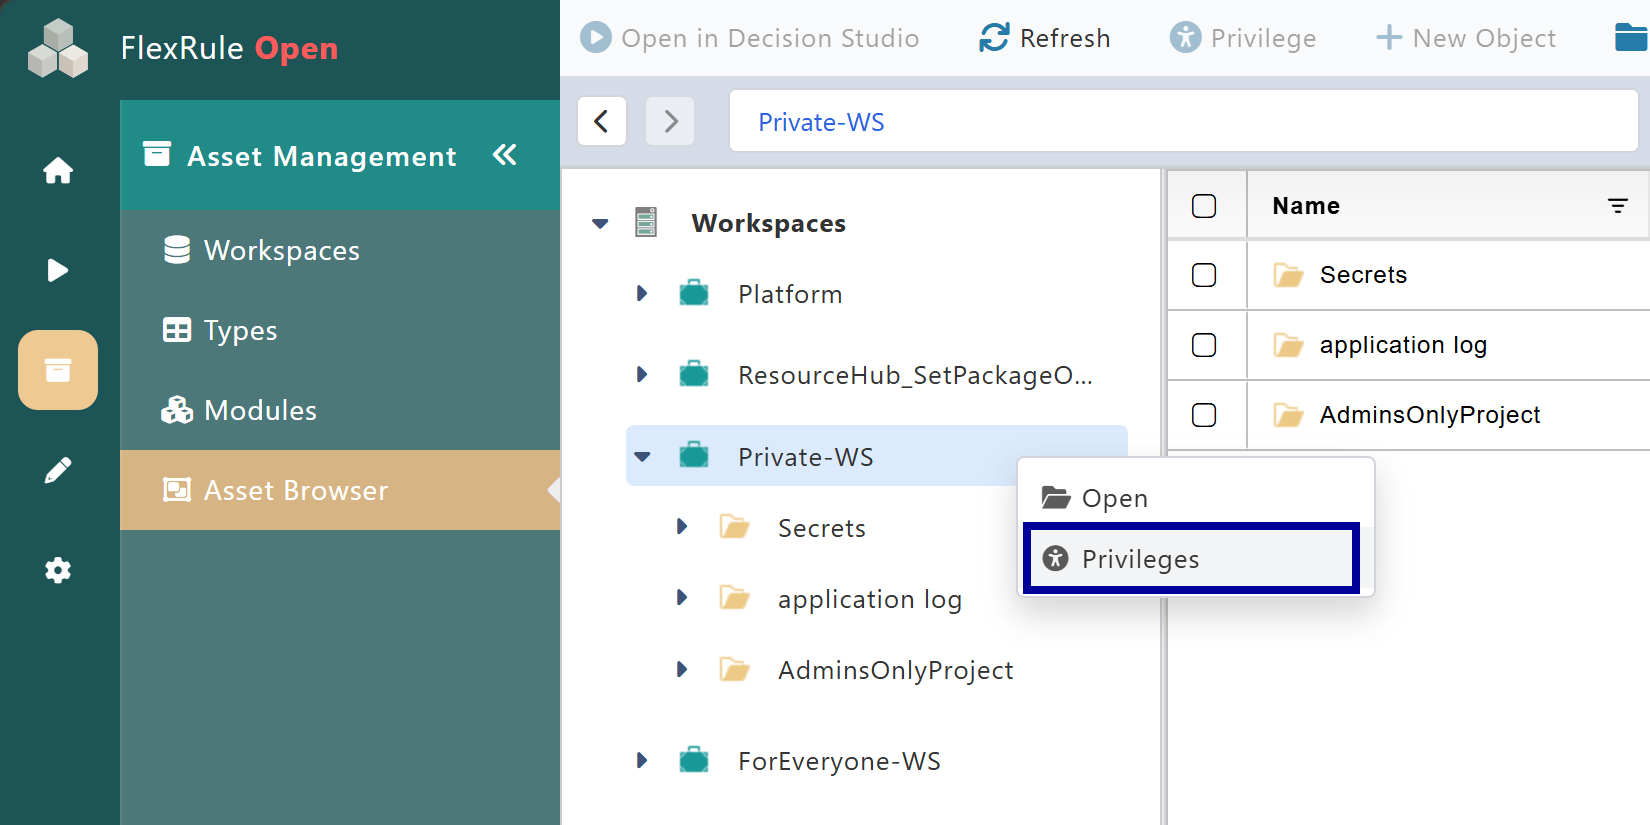Click the AdminsOnlyProject folder icon in tree
This screenshot has width=1650, height=825.
tap(735, 669)
